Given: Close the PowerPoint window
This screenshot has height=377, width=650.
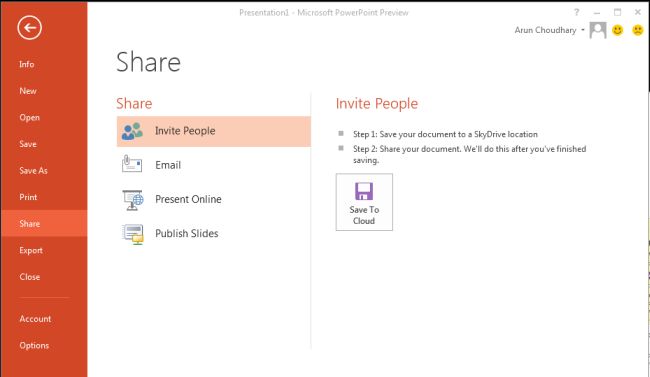Looking at the screenshot, I should tap(638, 12).
